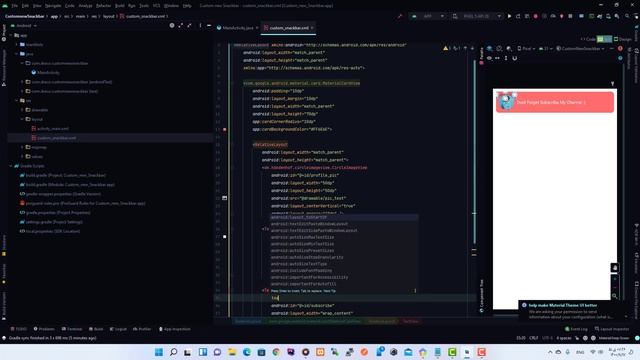The height and width of the screenshot is (360, 640).
Task: Collapse the layout folder
Action: pyautogui.click(x=22, y=119)
